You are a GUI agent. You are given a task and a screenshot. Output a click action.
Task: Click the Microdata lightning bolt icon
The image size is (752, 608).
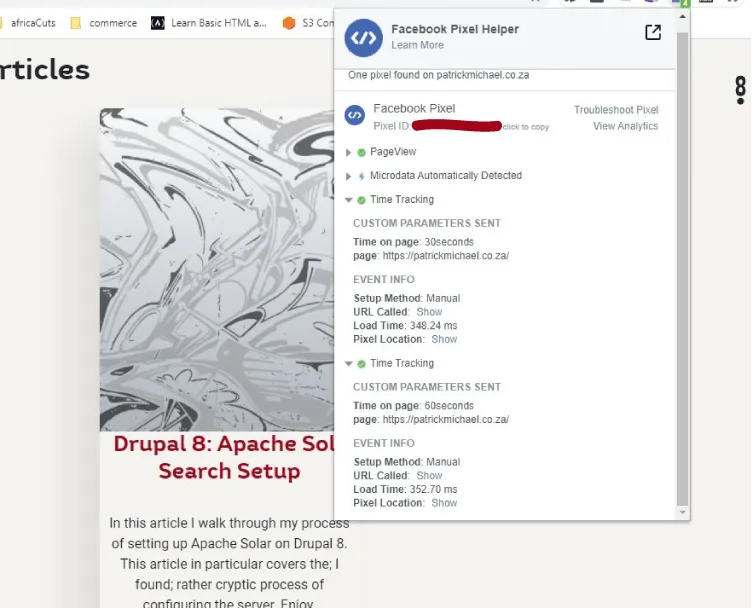pyautogui.click(x=361, y=176)
